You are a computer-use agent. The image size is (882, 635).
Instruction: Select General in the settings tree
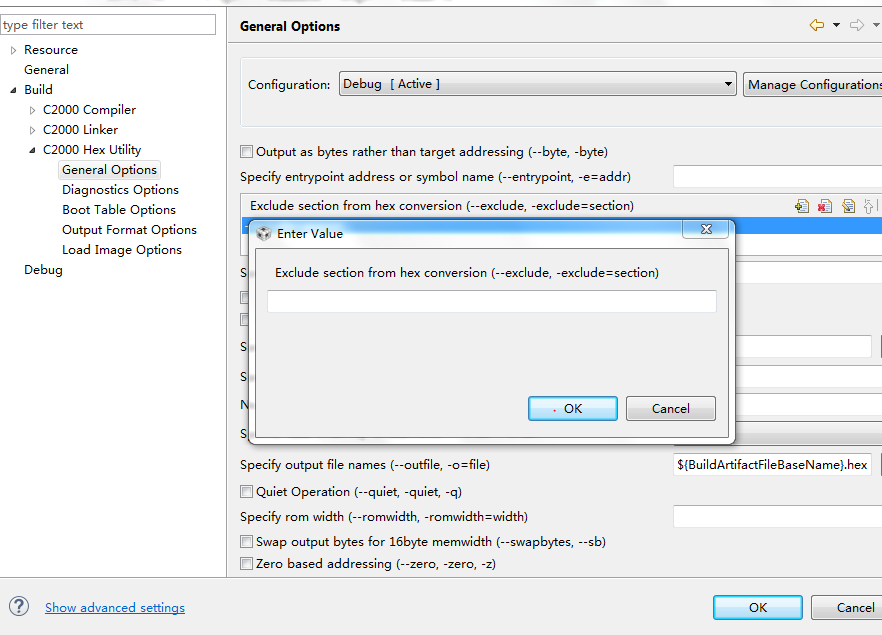tap(46, 70)
